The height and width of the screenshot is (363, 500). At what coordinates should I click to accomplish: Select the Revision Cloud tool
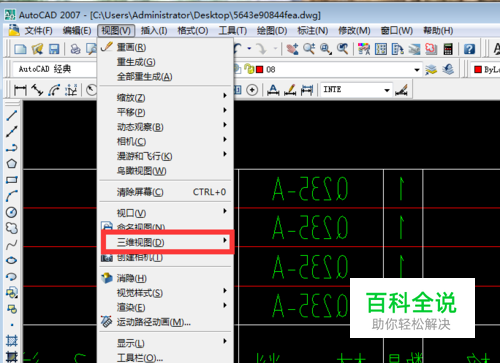[x=12, y=228]
